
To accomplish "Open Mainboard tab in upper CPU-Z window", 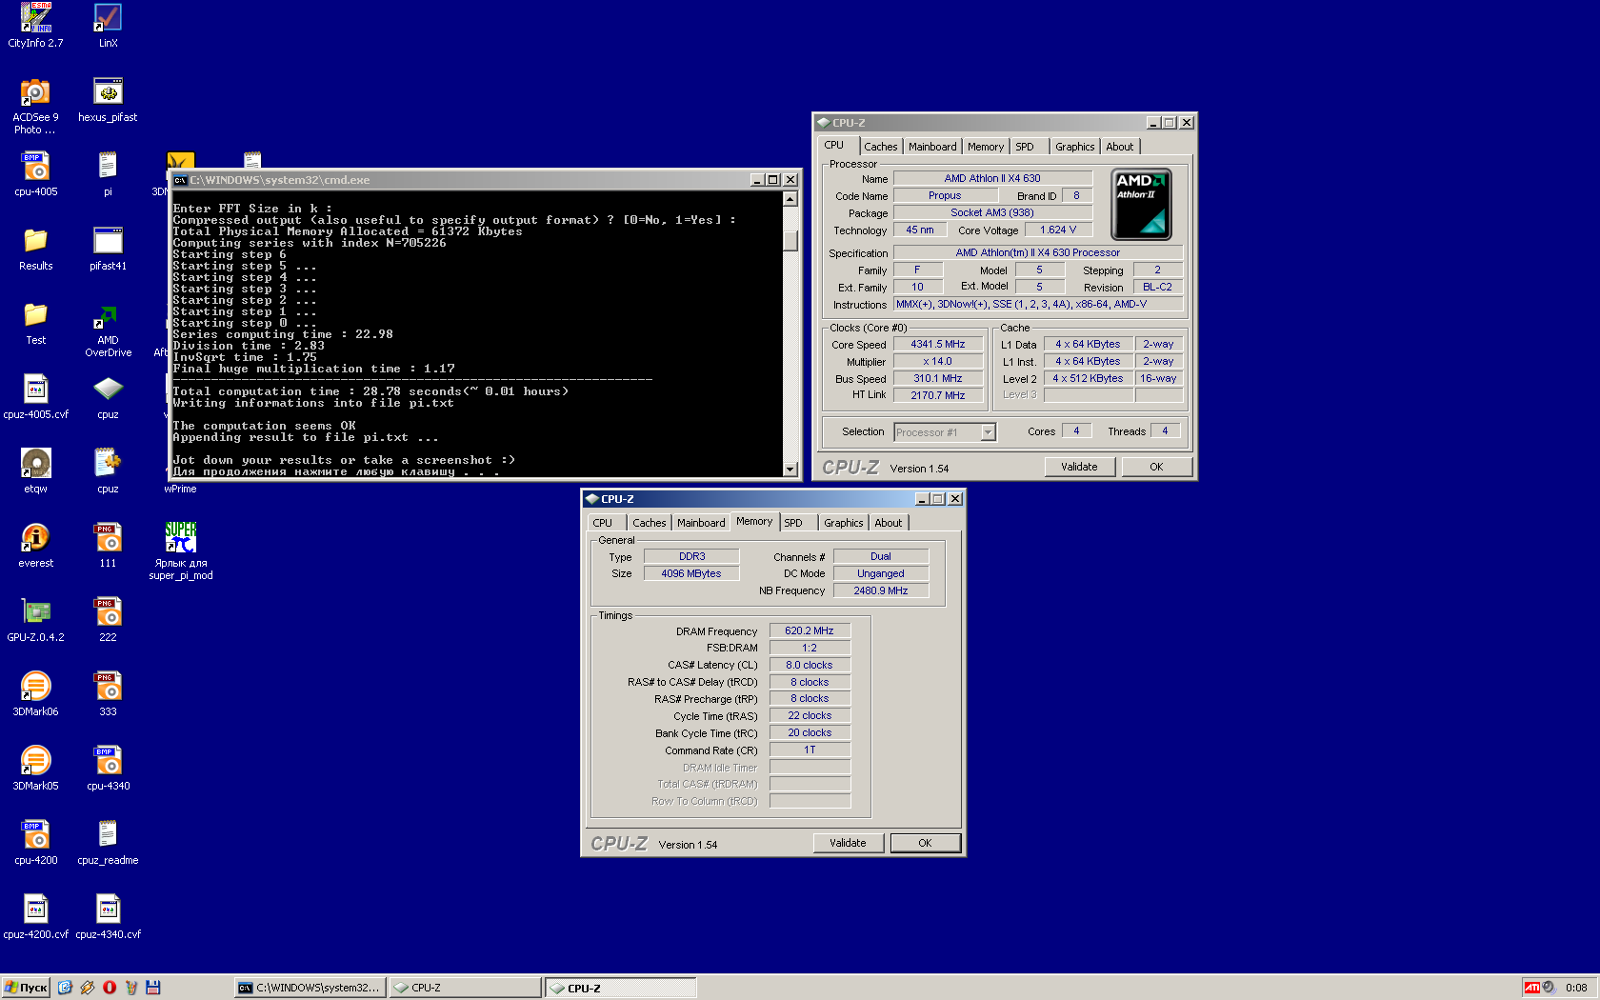I will click(932, 146).
